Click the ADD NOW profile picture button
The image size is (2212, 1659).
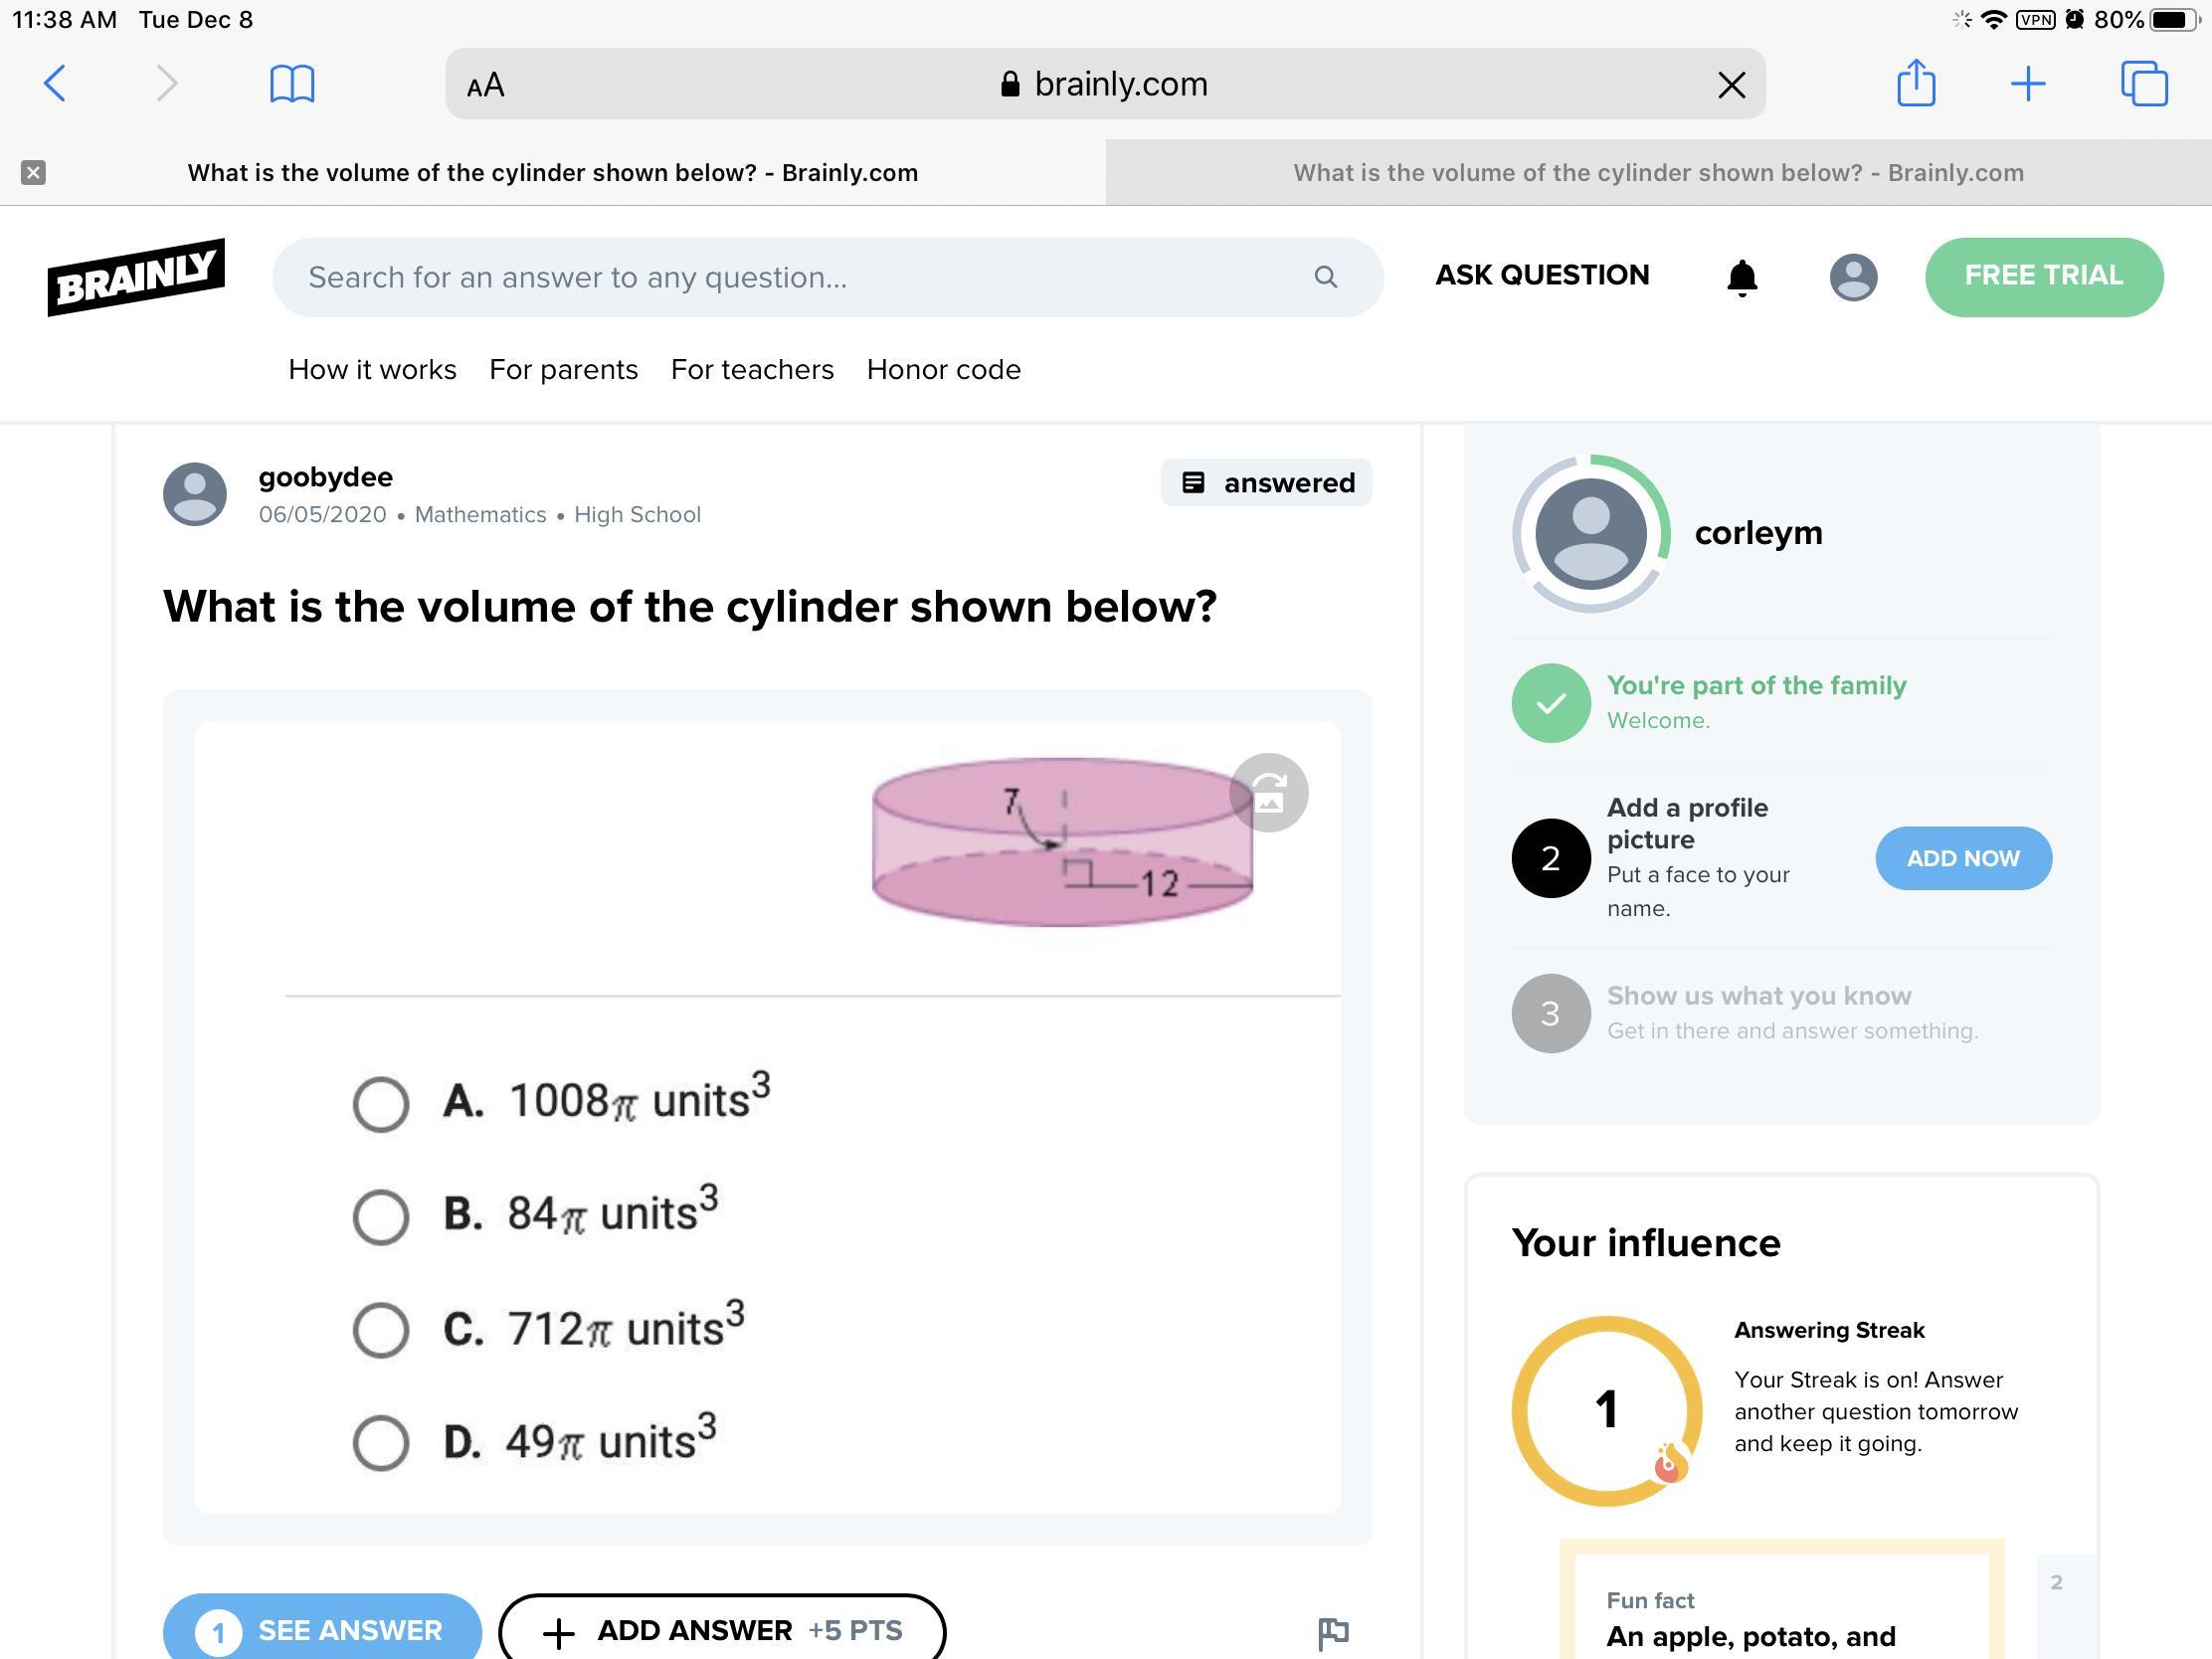[1962, 858]
